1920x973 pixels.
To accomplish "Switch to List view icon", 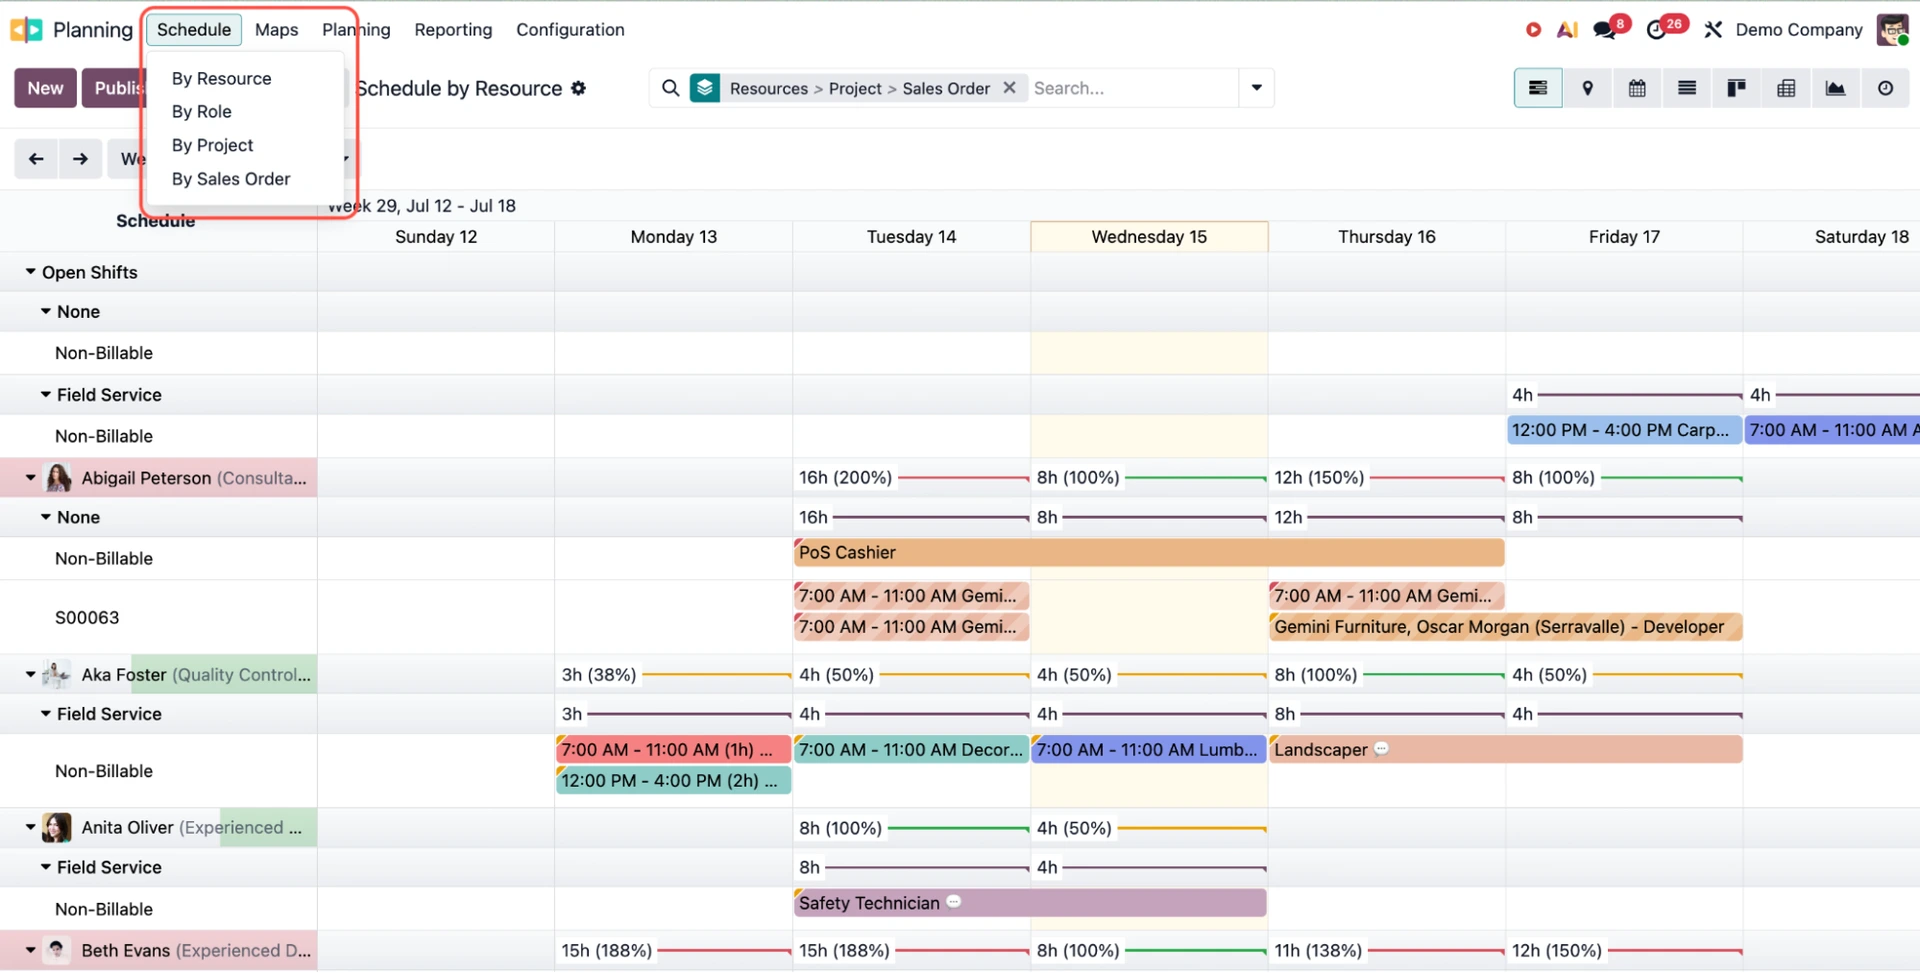I will tap(1687, 88).
